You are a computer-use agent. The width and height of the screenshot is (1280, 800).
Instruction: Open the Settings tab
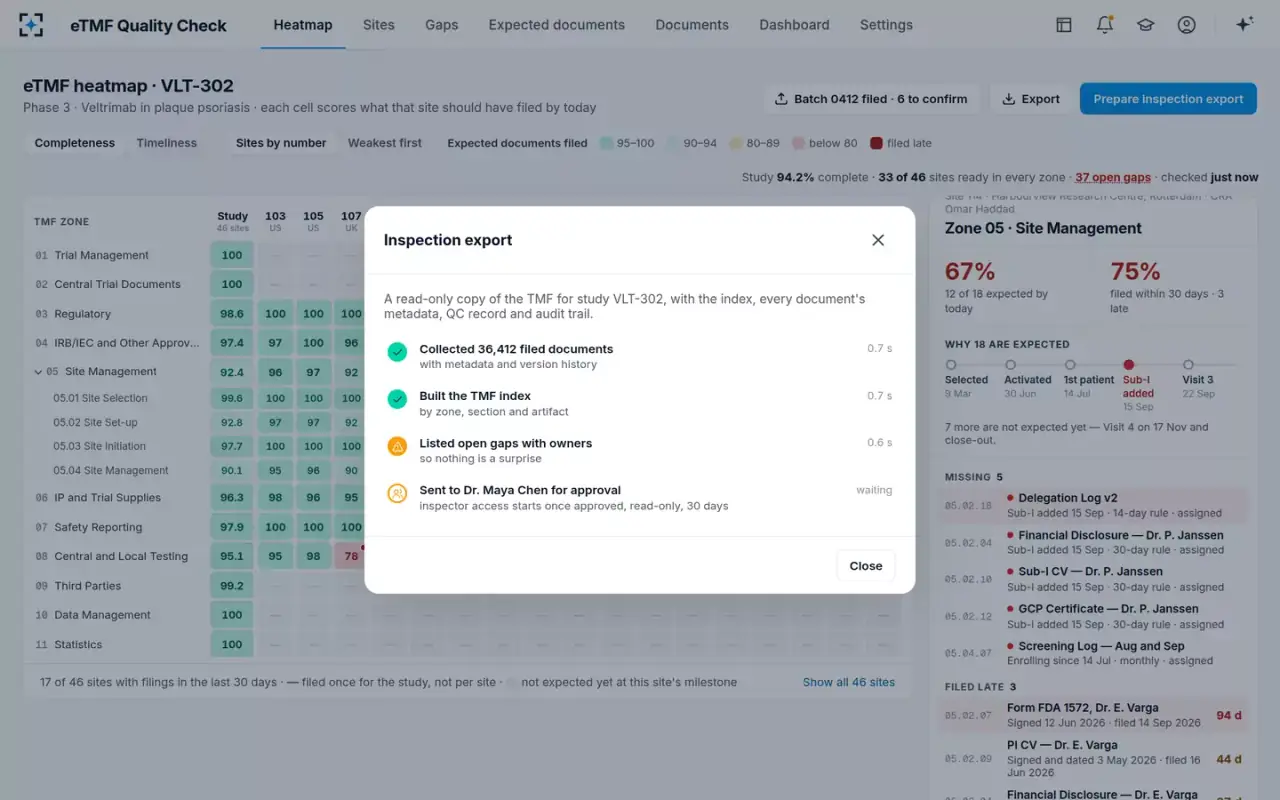886,25
